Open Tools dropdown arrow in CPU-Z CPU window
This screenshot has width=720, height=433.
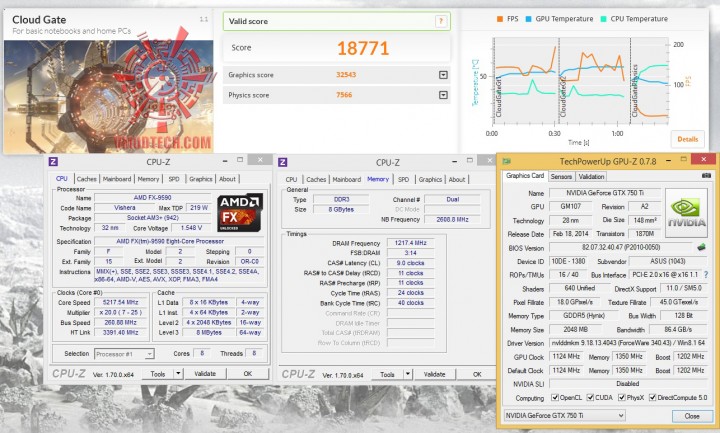point(178,374)
